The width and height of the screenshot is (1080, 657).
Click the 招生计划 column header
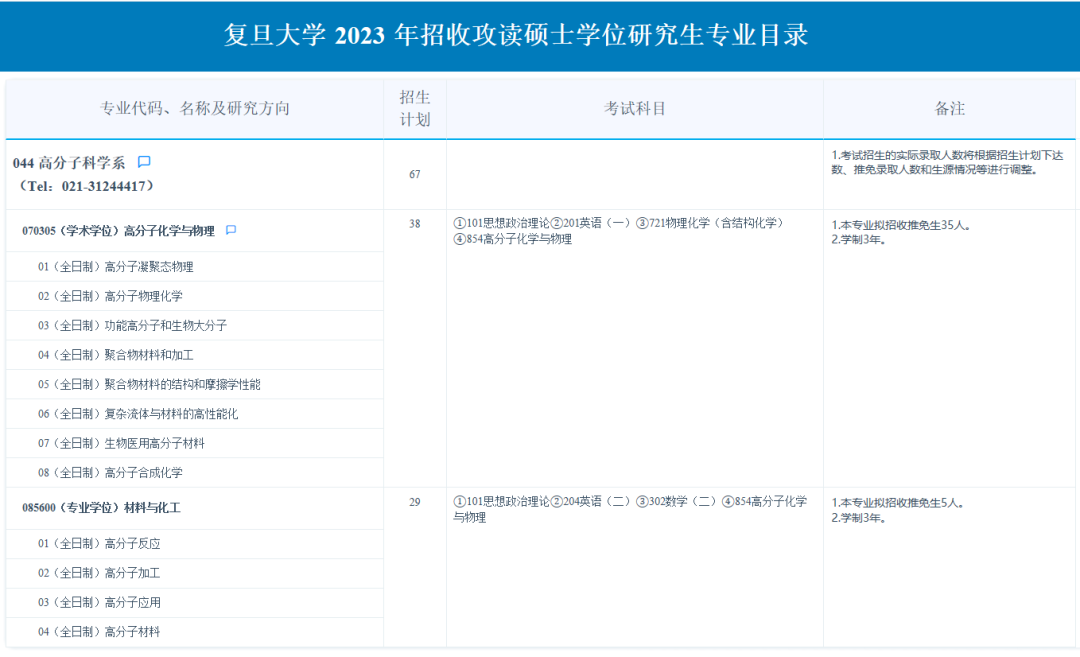pyautogui.click(x=414, y=109)
